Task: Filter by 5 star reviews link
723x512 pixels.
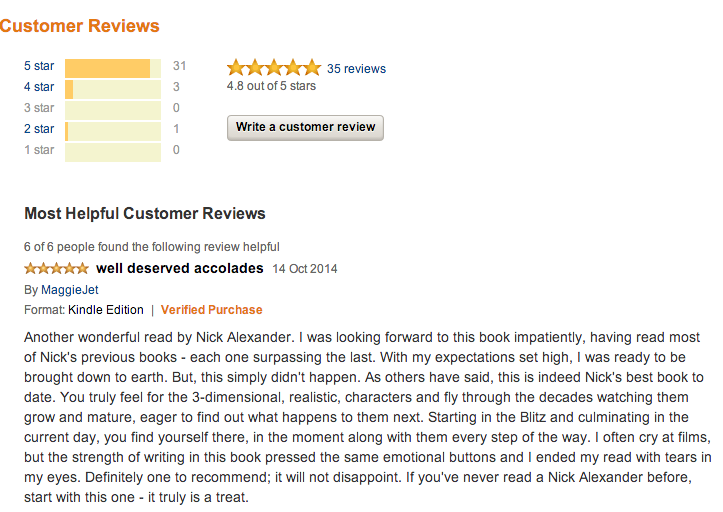Action: pos(39,66)
